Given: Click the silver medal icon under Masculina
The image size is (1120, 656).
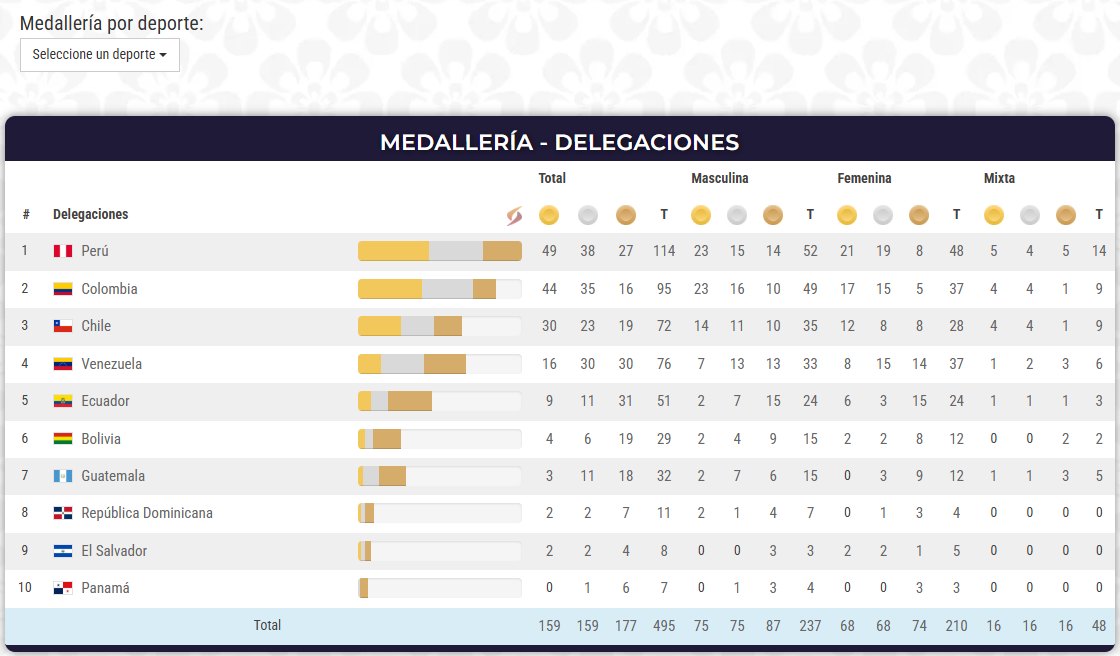Looking at the screenshot, I should [737, 214].
